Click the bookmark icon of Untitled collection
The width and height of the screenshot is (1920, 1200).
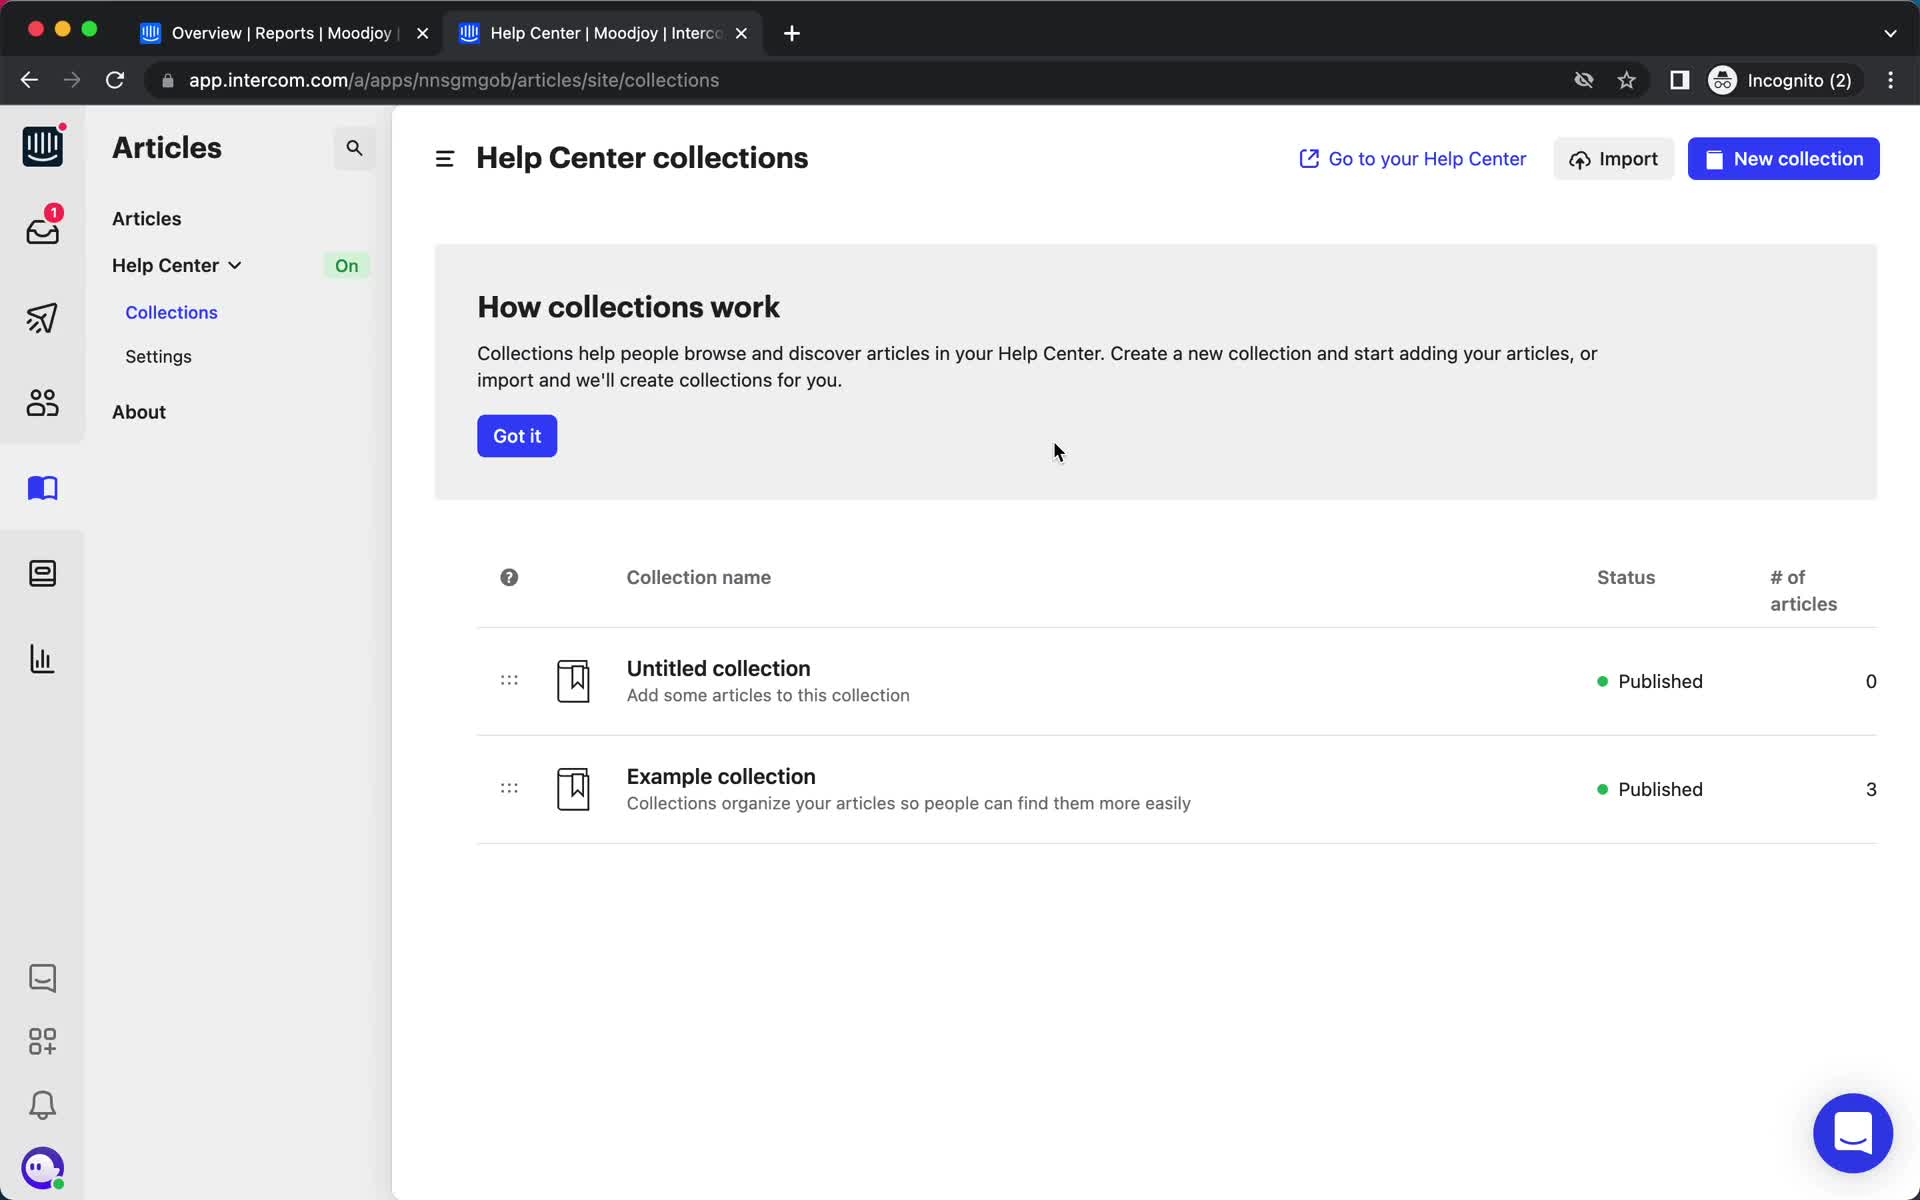coord(573,681)
